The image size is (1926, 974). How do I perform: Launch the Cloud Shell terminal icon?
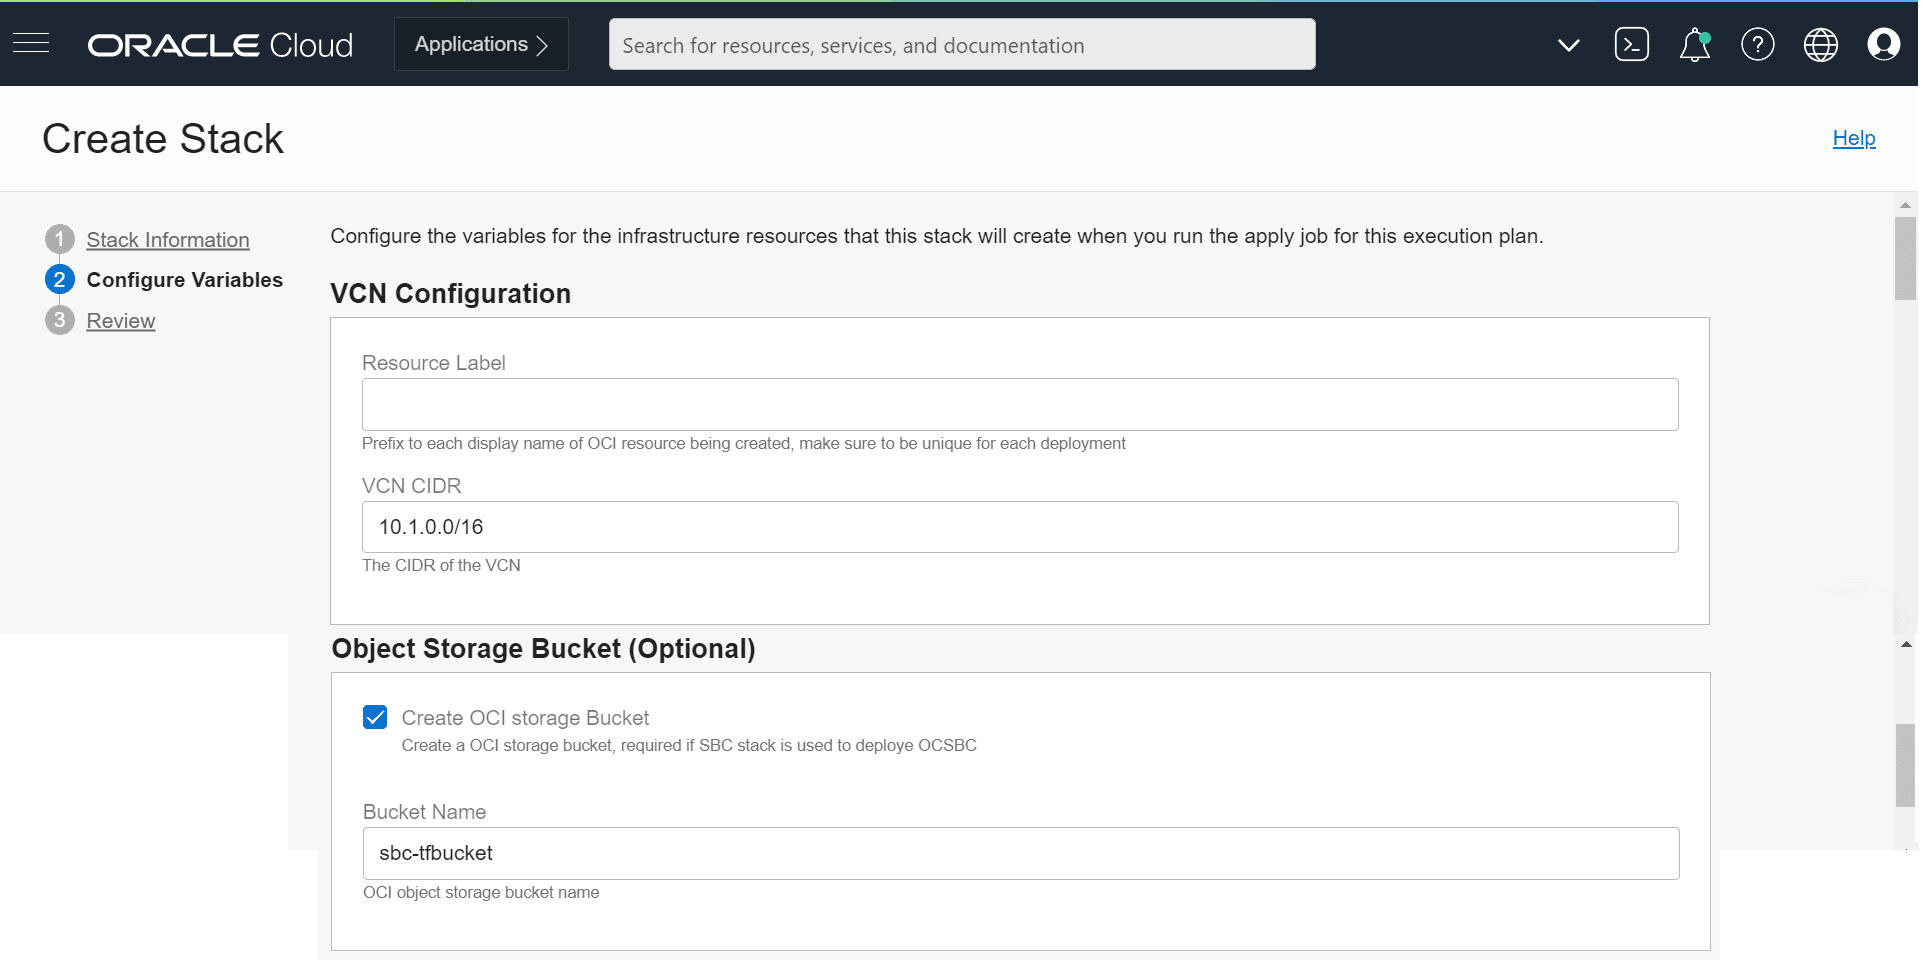(1632, 44)
